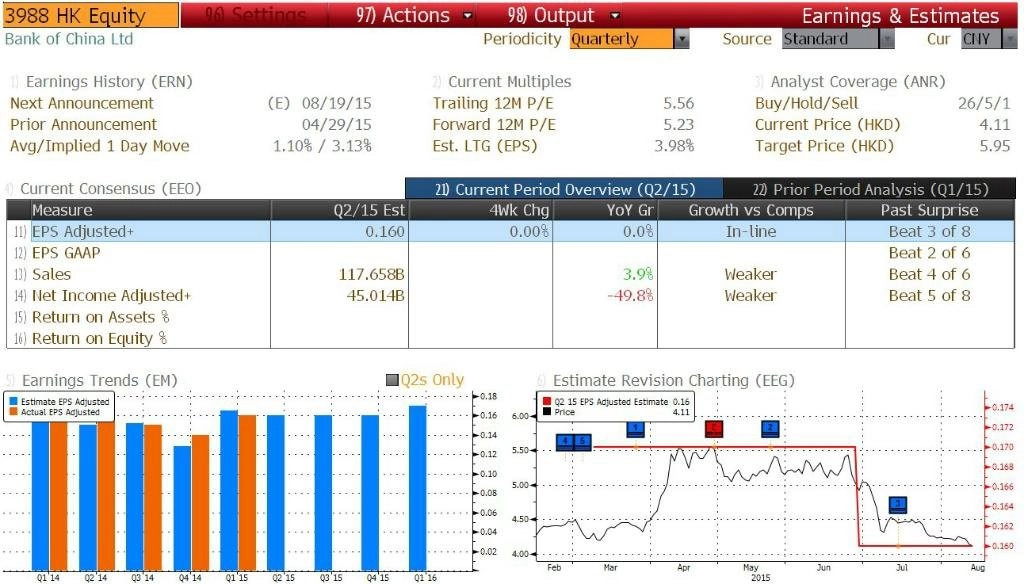Toggle the Q2s Only checkbox
The image size is (1024, 584).
392,380
